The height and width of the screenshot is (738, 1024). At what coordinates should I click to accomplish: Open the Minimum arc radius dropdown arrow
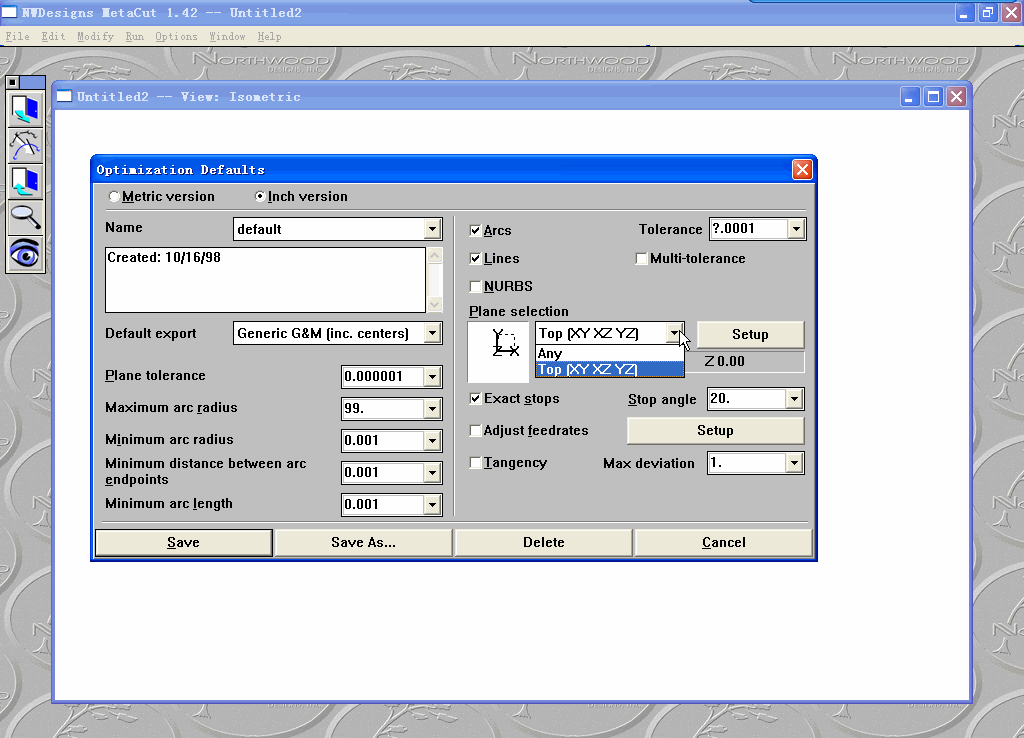432,441
